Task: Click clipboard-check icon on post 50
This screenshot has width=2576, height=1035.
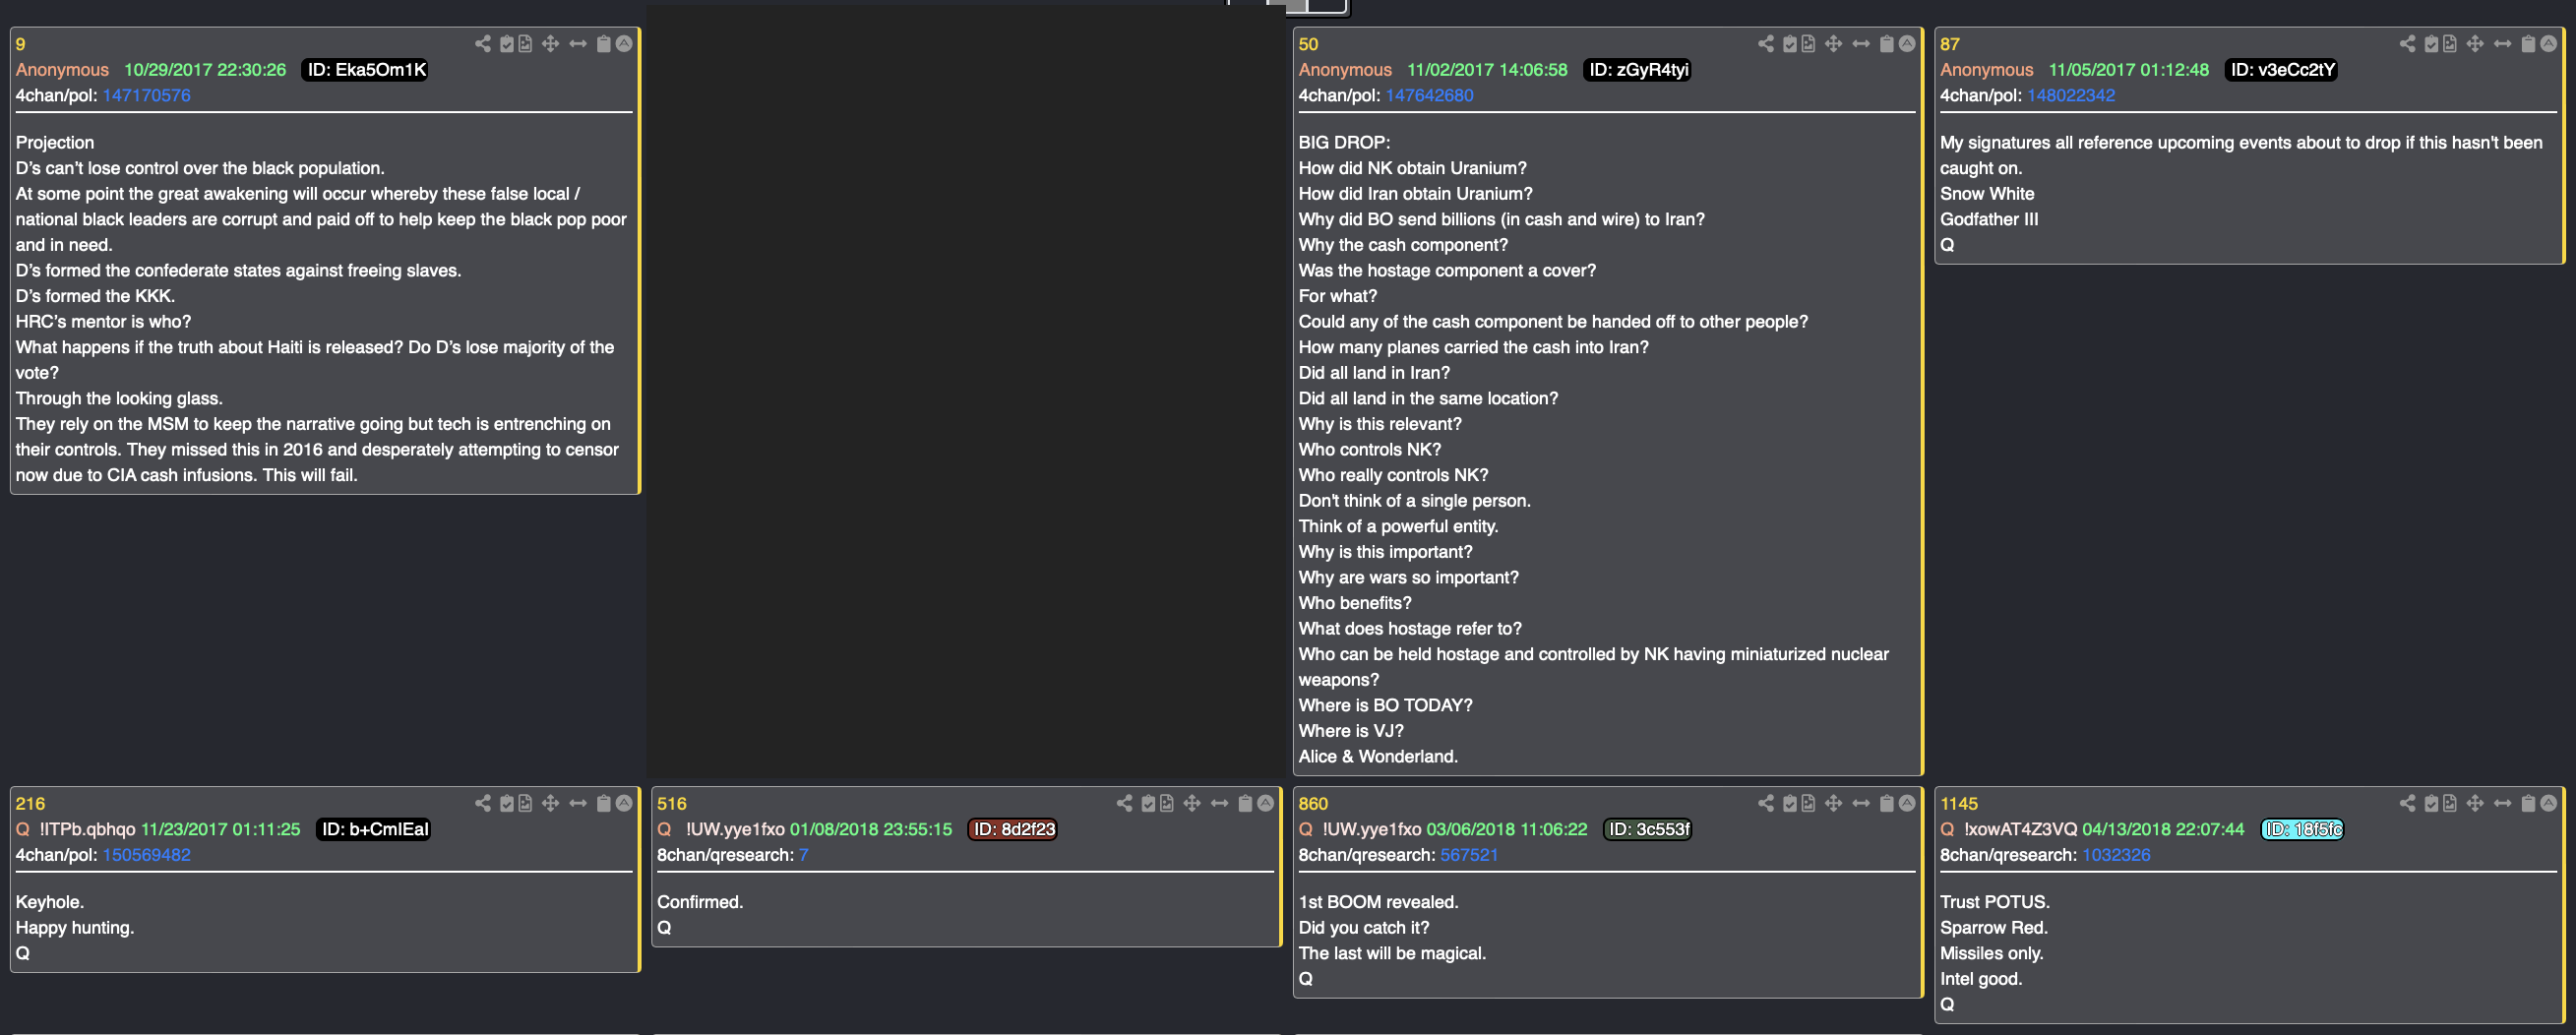Action: (x=1790, y=44)
